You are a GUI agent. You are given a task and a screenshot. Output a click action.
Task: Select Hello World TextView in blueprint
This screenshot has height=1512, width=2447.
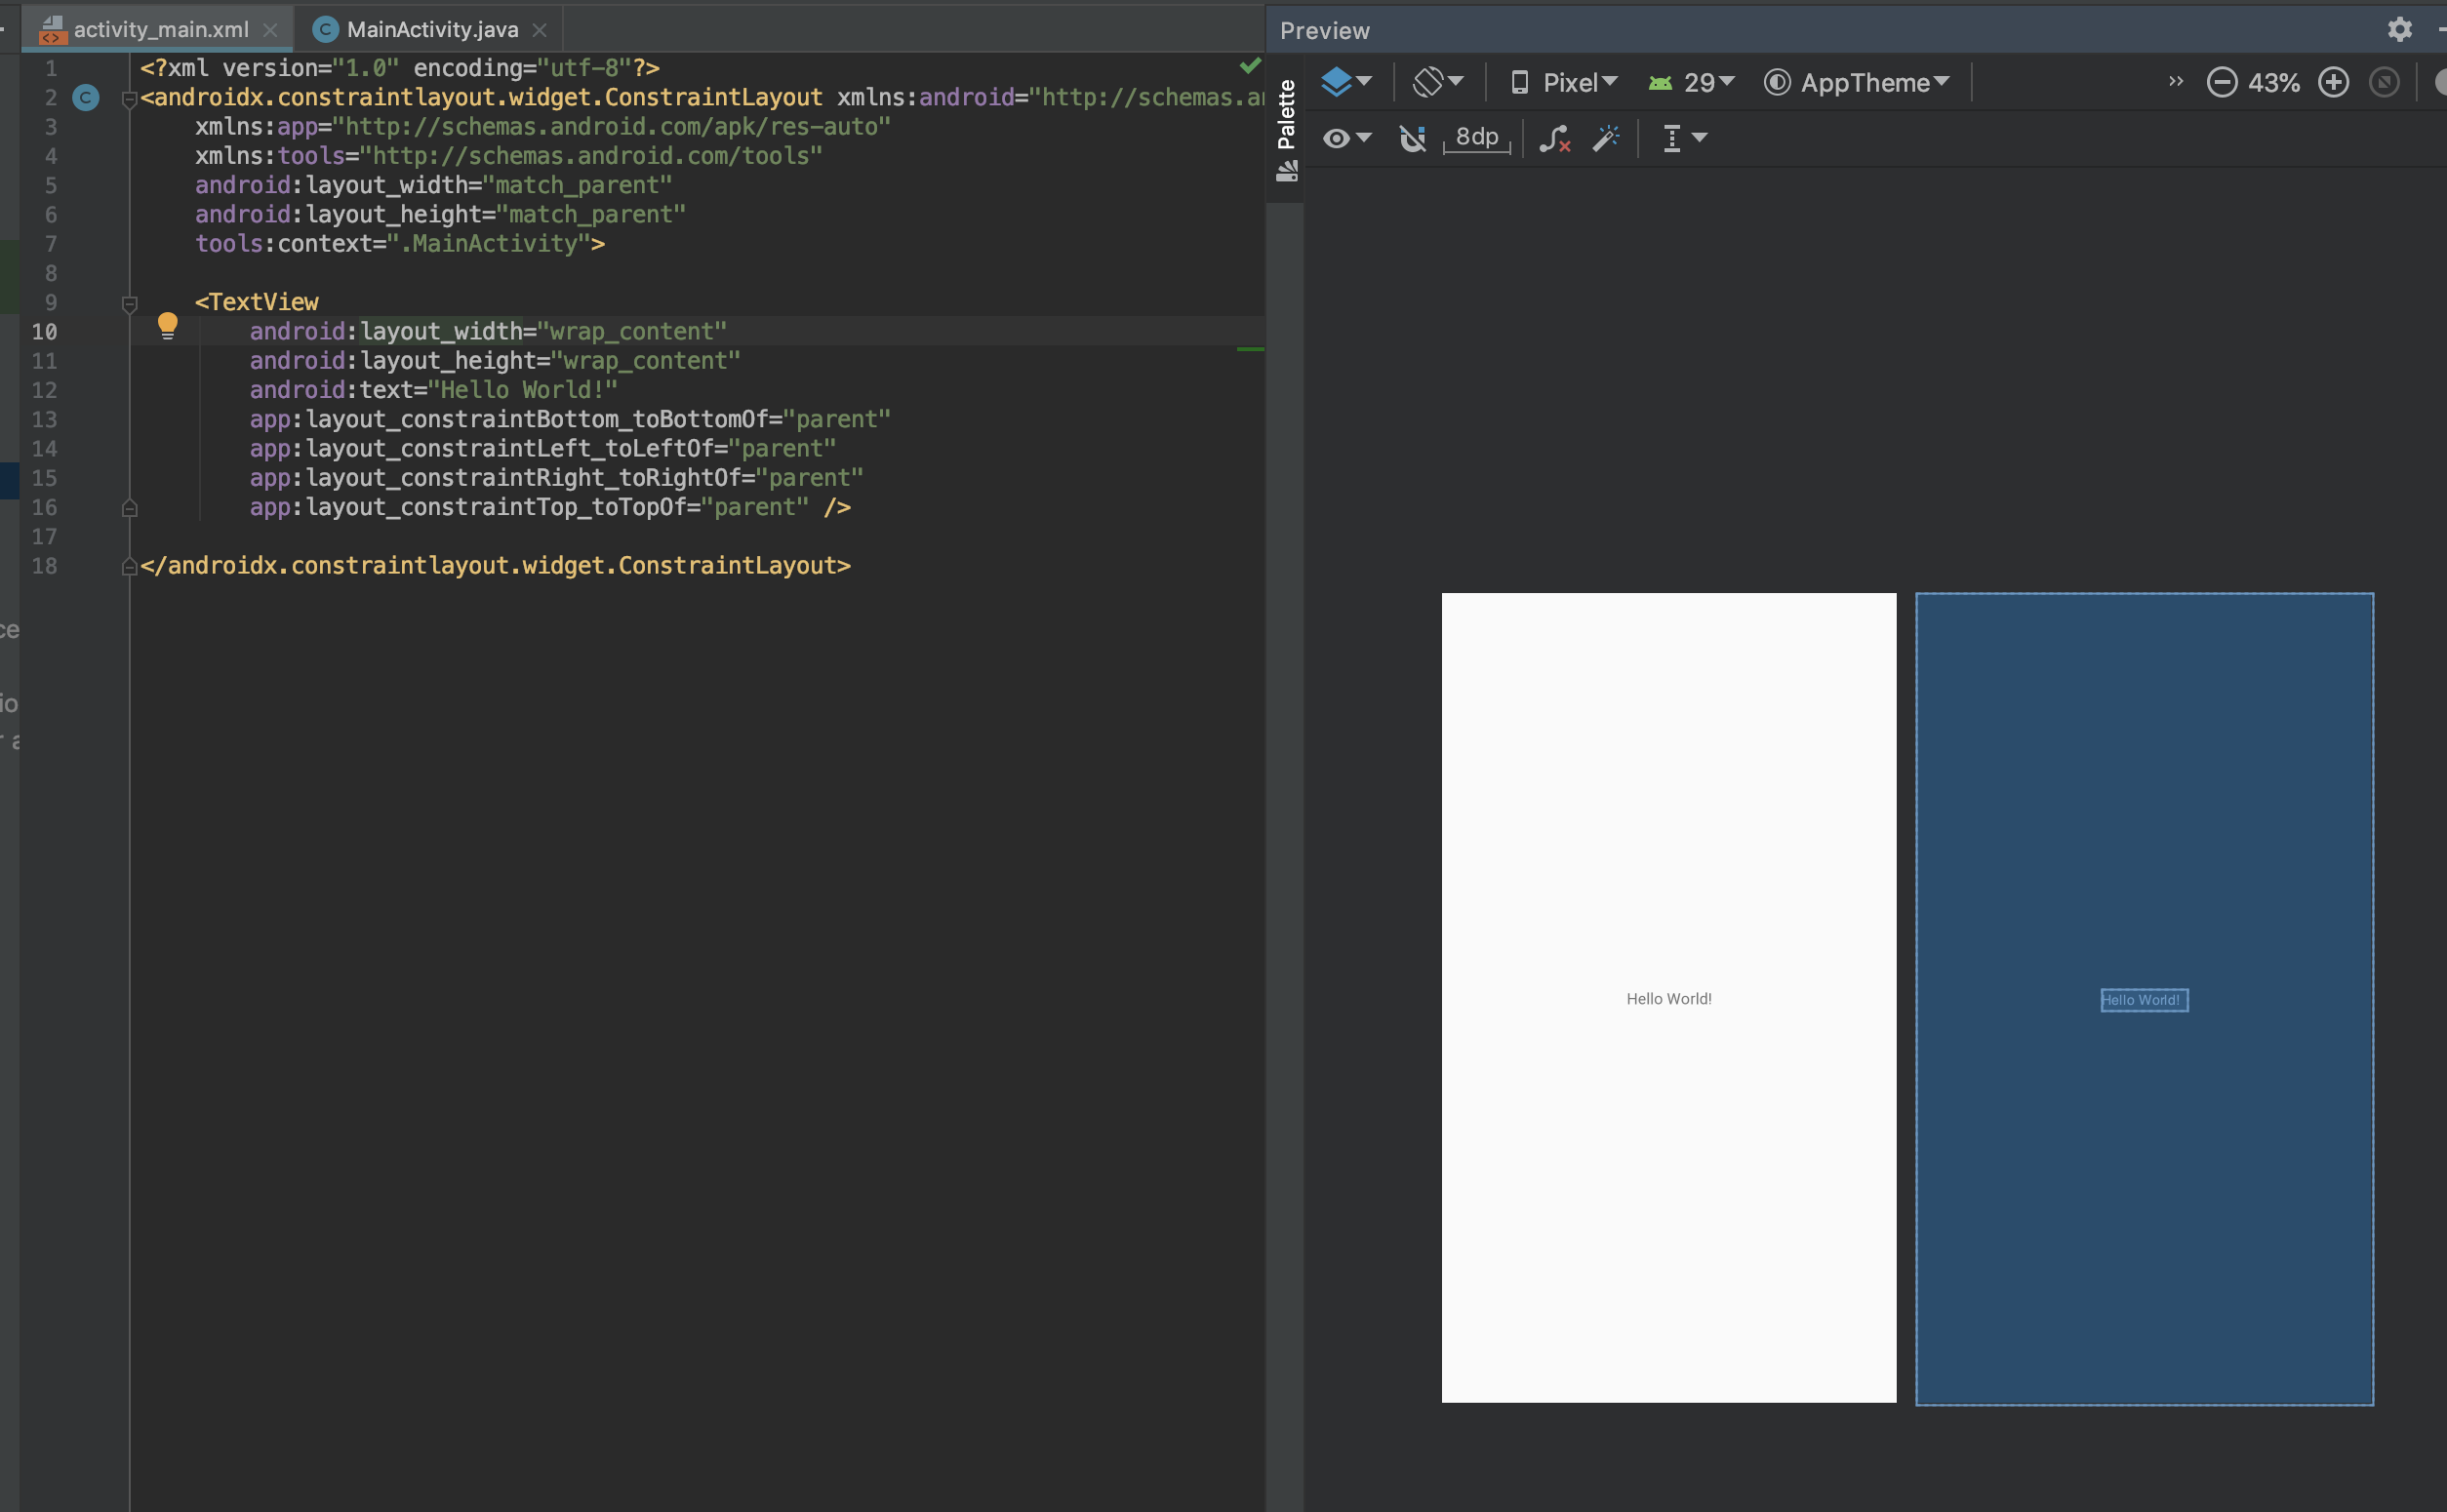(2144, 1000)
